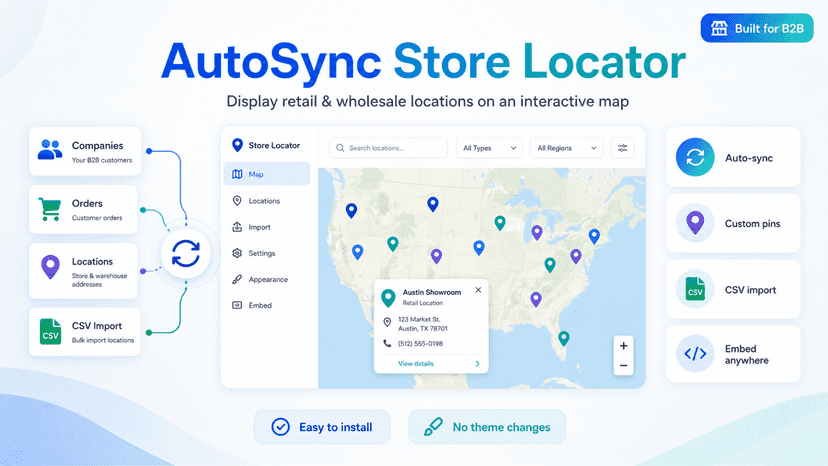Click the No theme changes brush icon
Image resolution: width=828 pixels, height=466 pixels.
coord(433,427)
